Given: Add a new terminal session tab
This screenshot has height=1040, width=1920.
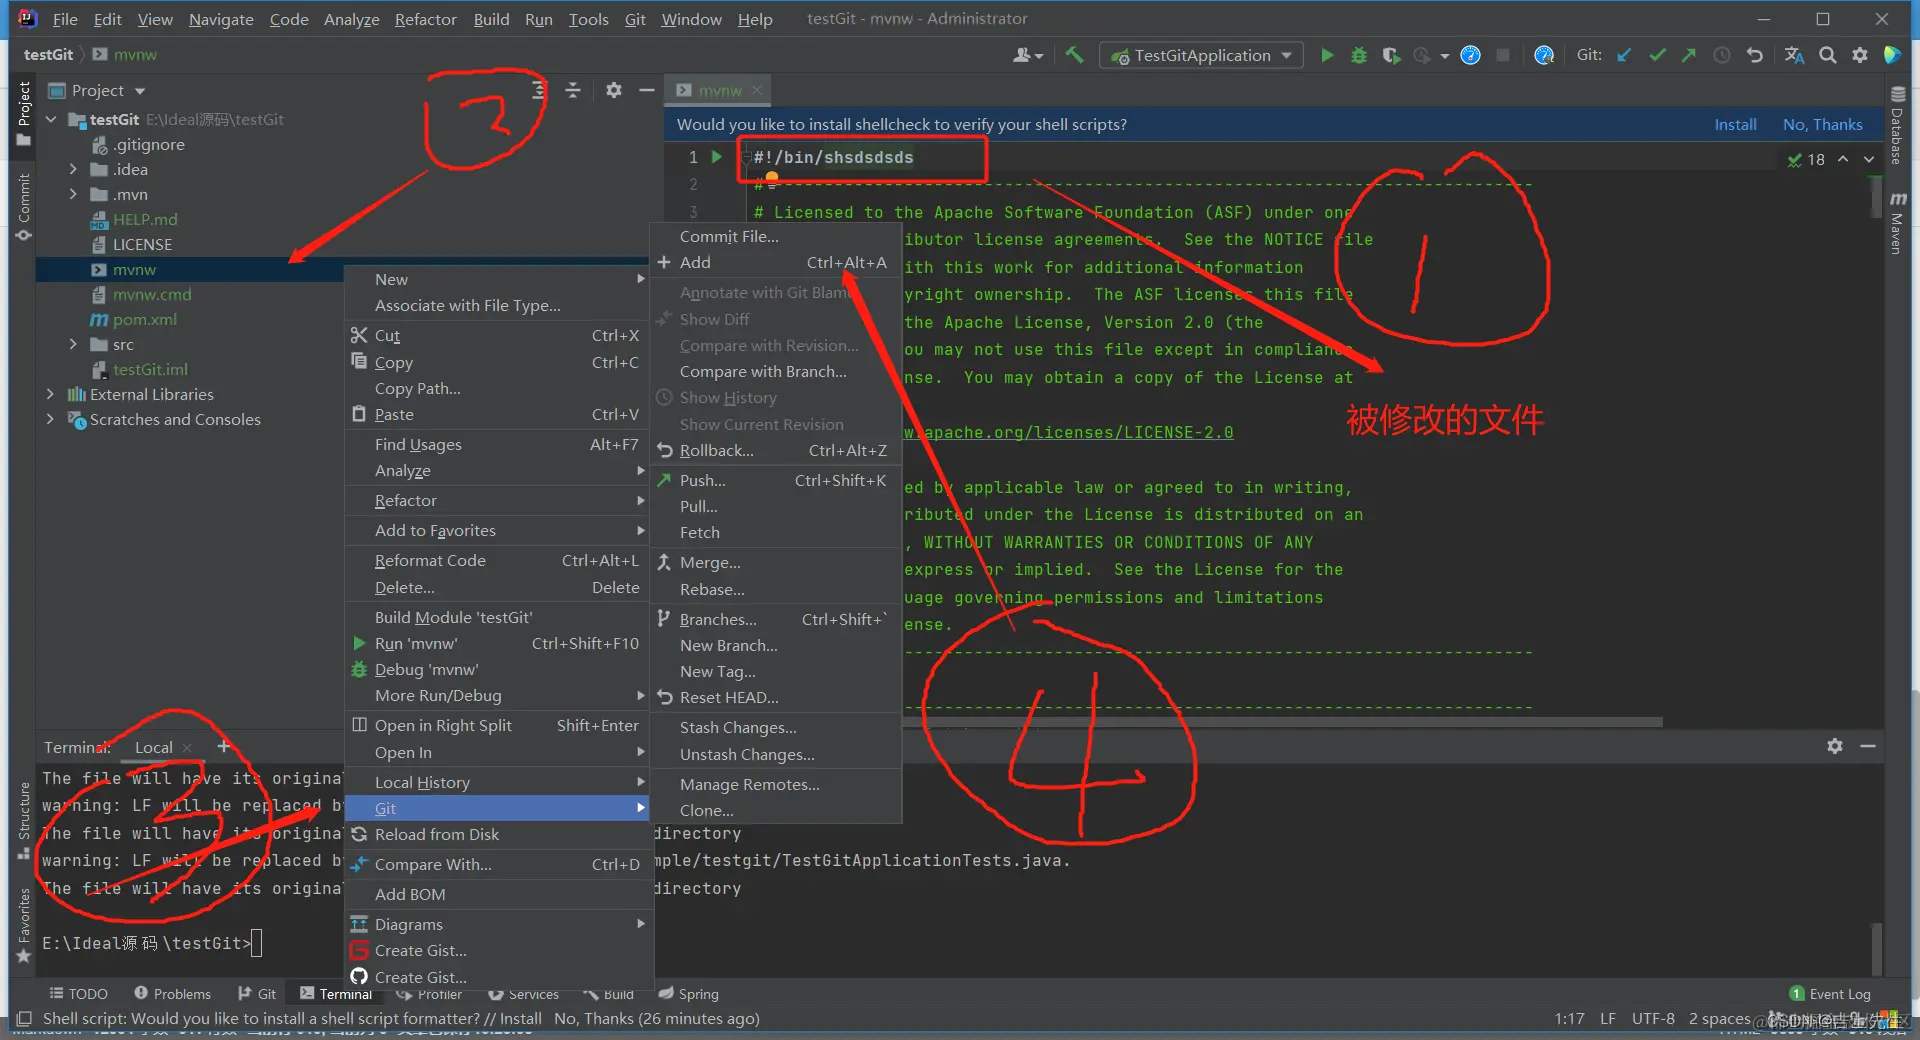Looking at the screenshot, I should click(224, 747).
